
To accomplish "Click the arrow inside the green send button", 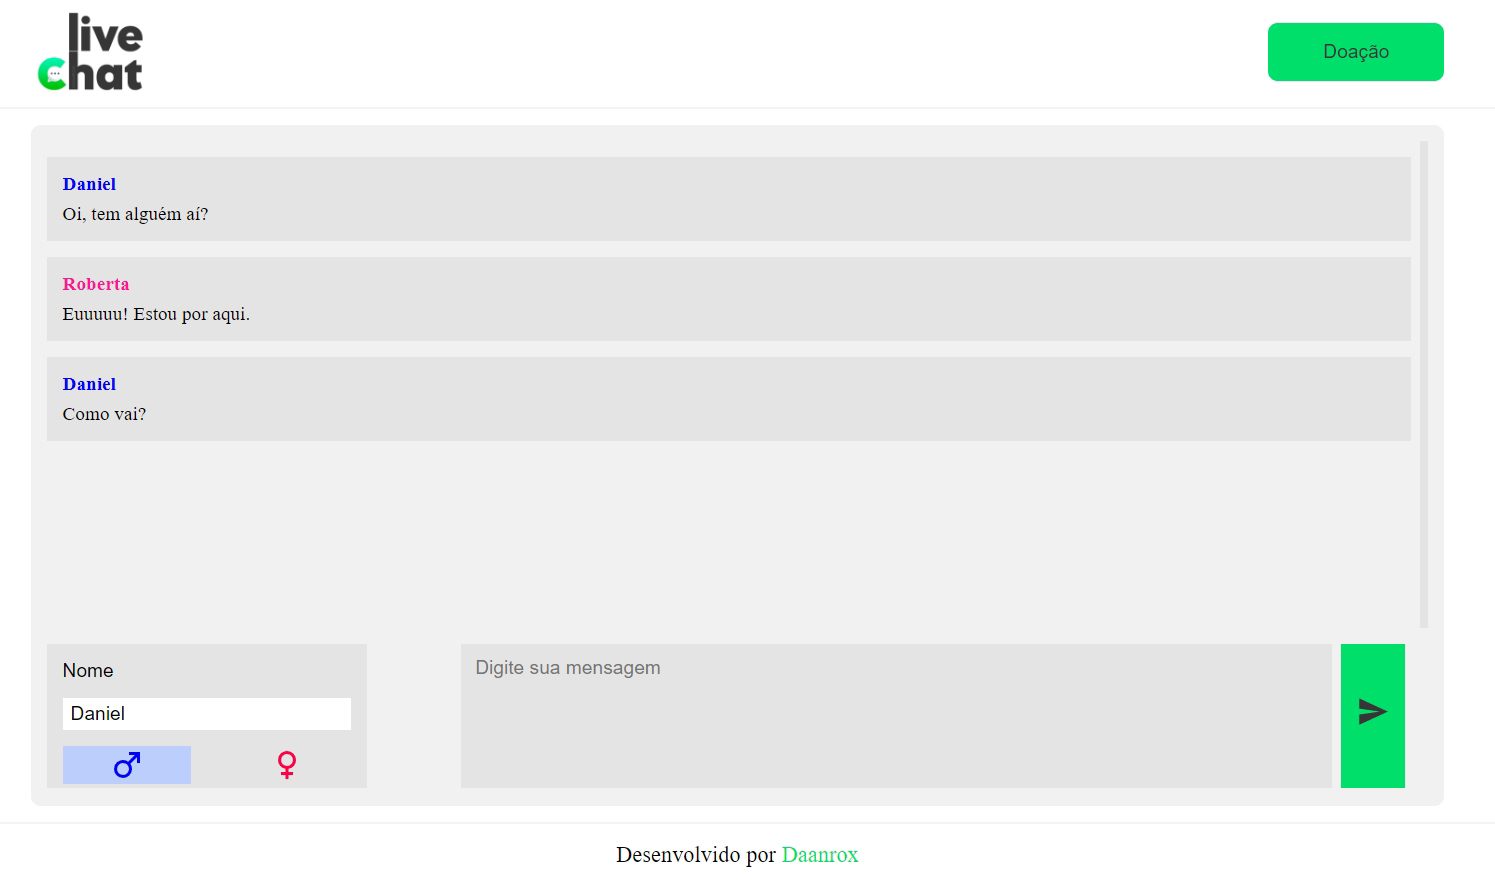I will 1372,712.
